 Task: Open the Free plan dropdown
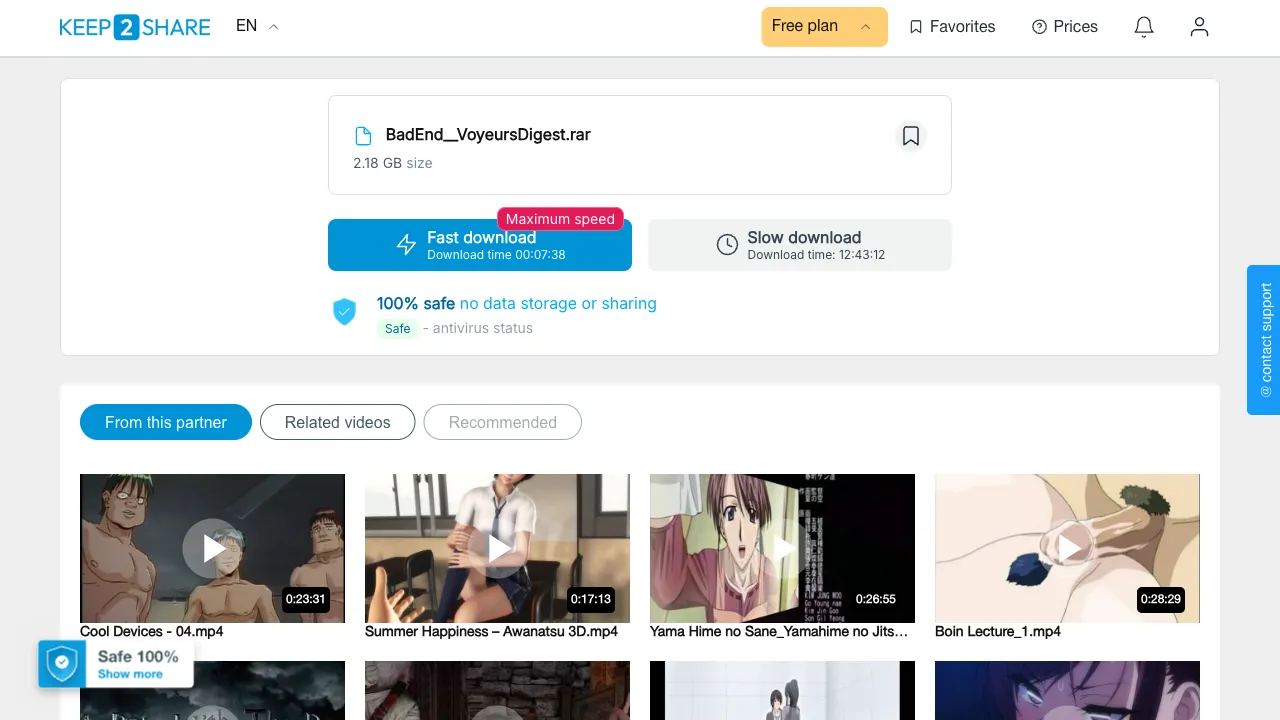click(824, 27)
